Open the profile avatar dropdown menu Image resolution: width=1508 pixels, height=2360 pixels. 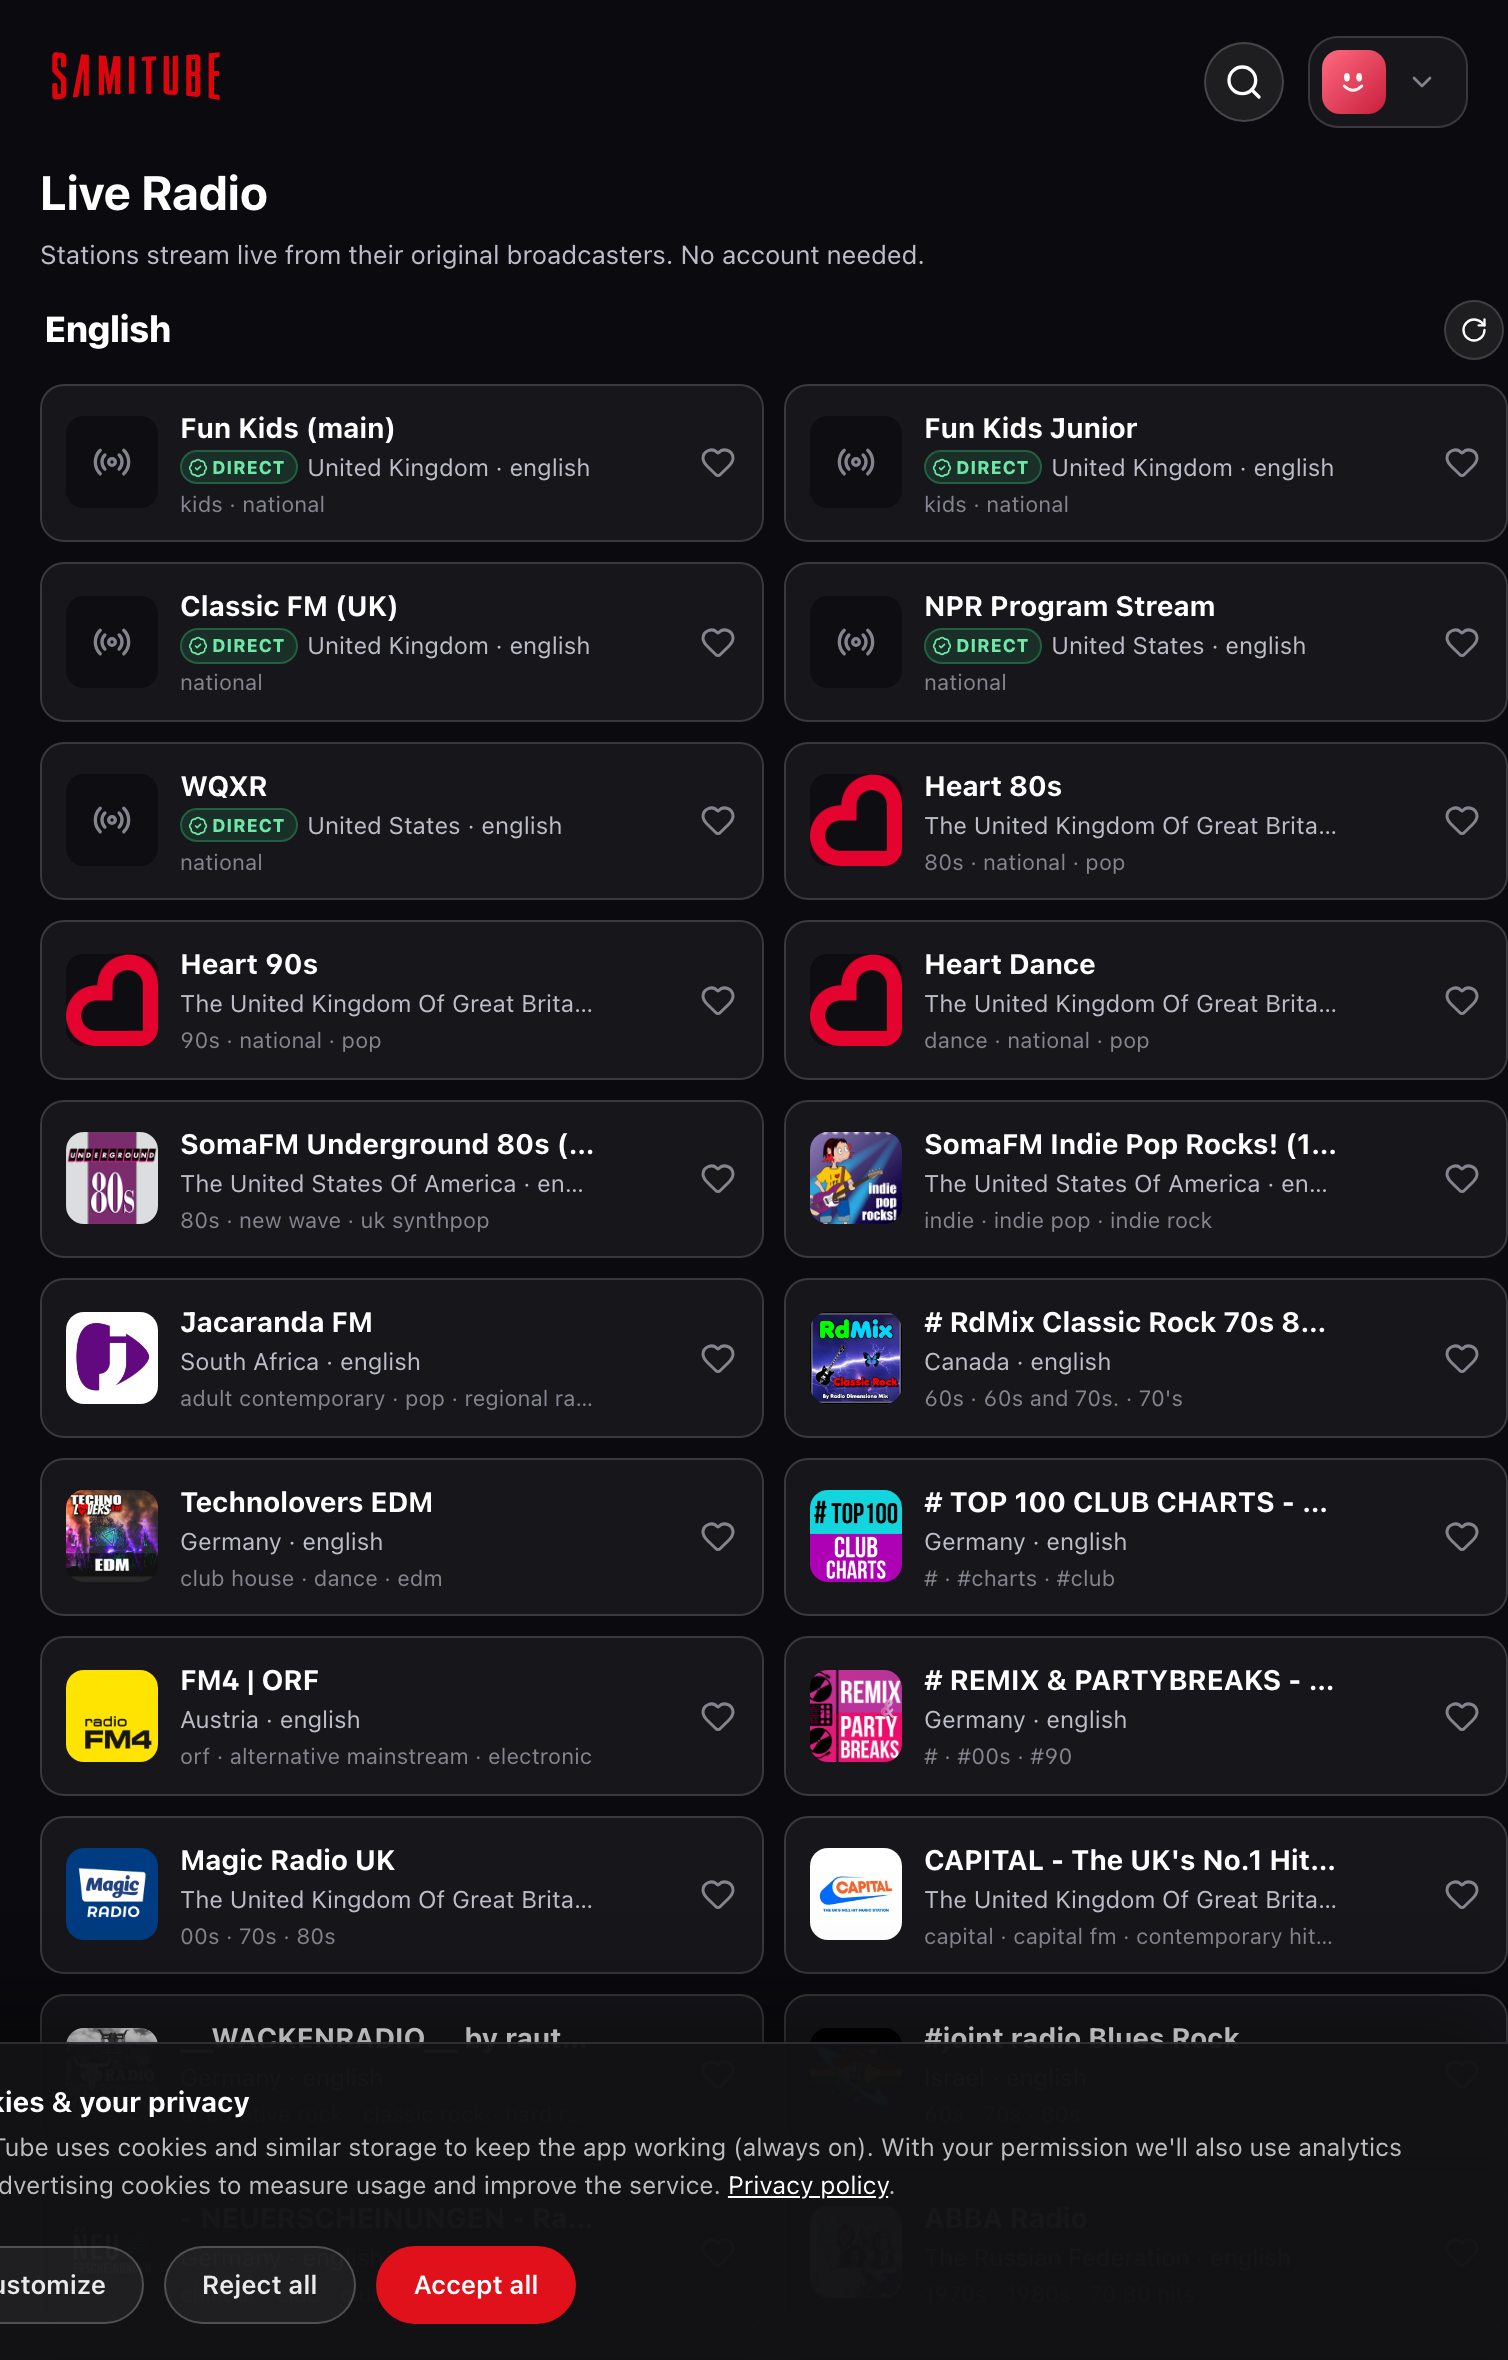click(1387, 82)
